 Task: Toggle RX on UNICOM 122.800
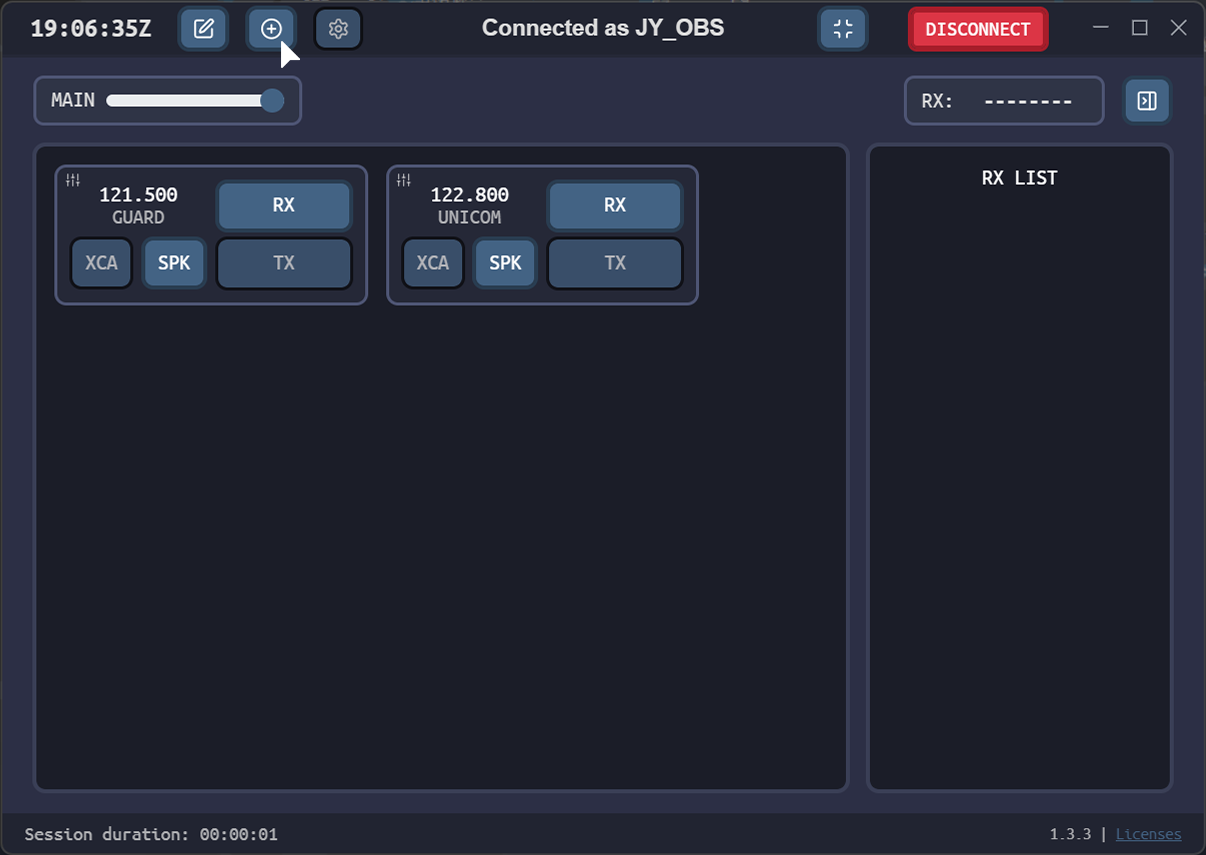615,205
